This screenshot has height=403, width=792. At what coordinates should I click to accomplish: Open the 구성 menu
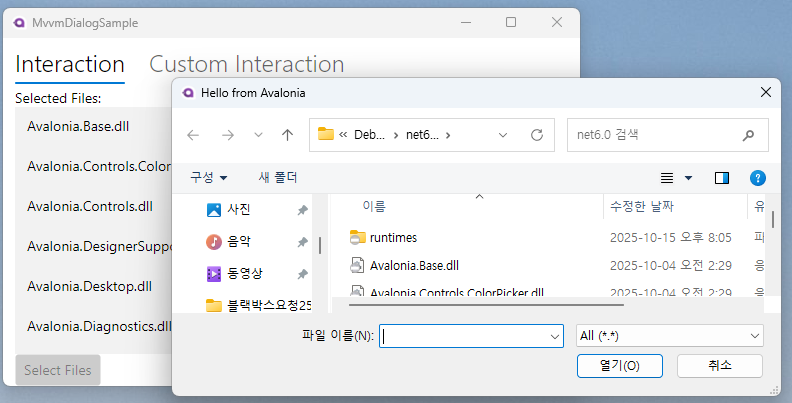coord(208,177)
